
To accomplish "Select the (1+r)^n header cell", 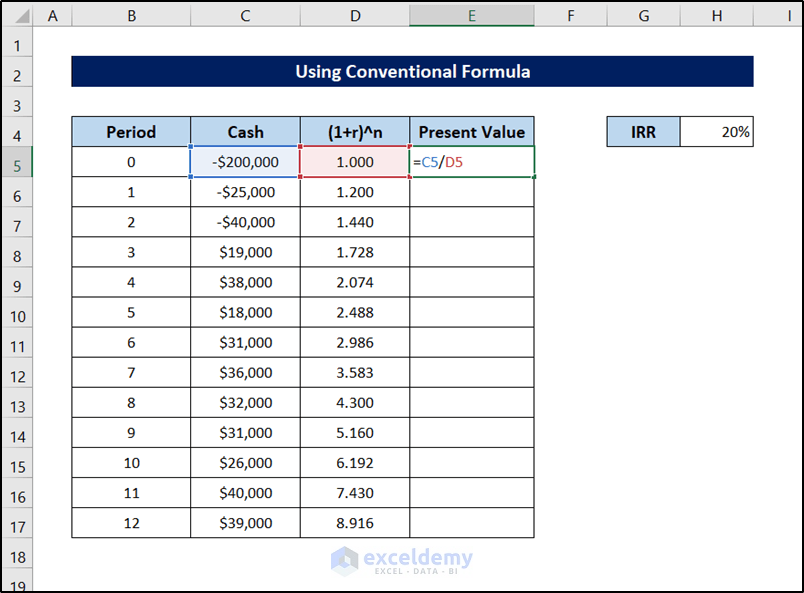I will (x=355, y=132).
